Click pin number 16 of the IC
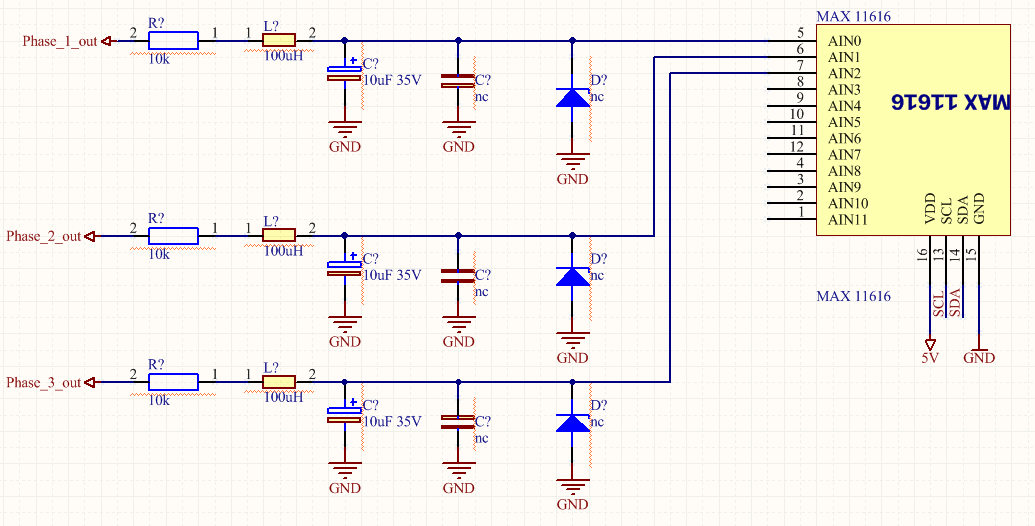The width and height of the screenshot is (1035, 526). [x=923, y=255]
